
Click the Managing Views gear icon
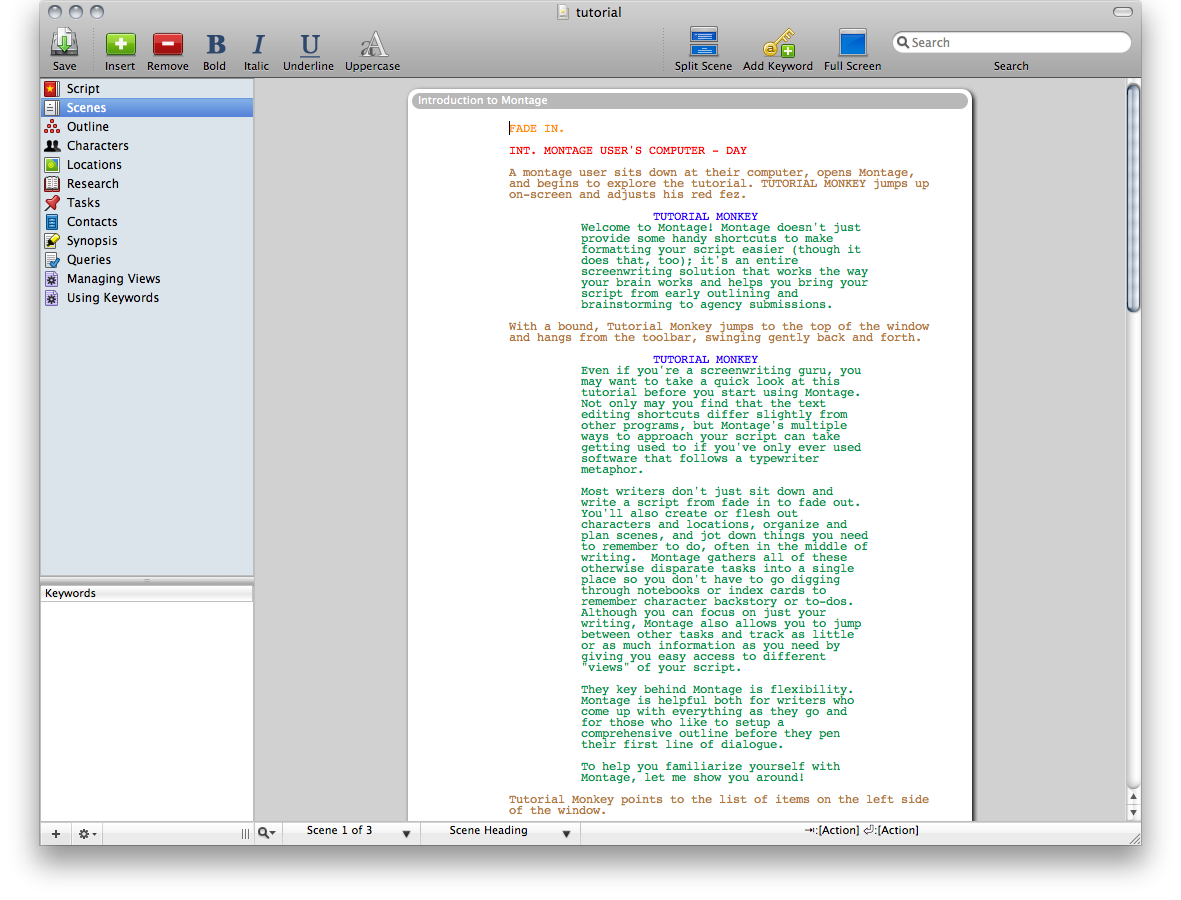coord(51,279)
